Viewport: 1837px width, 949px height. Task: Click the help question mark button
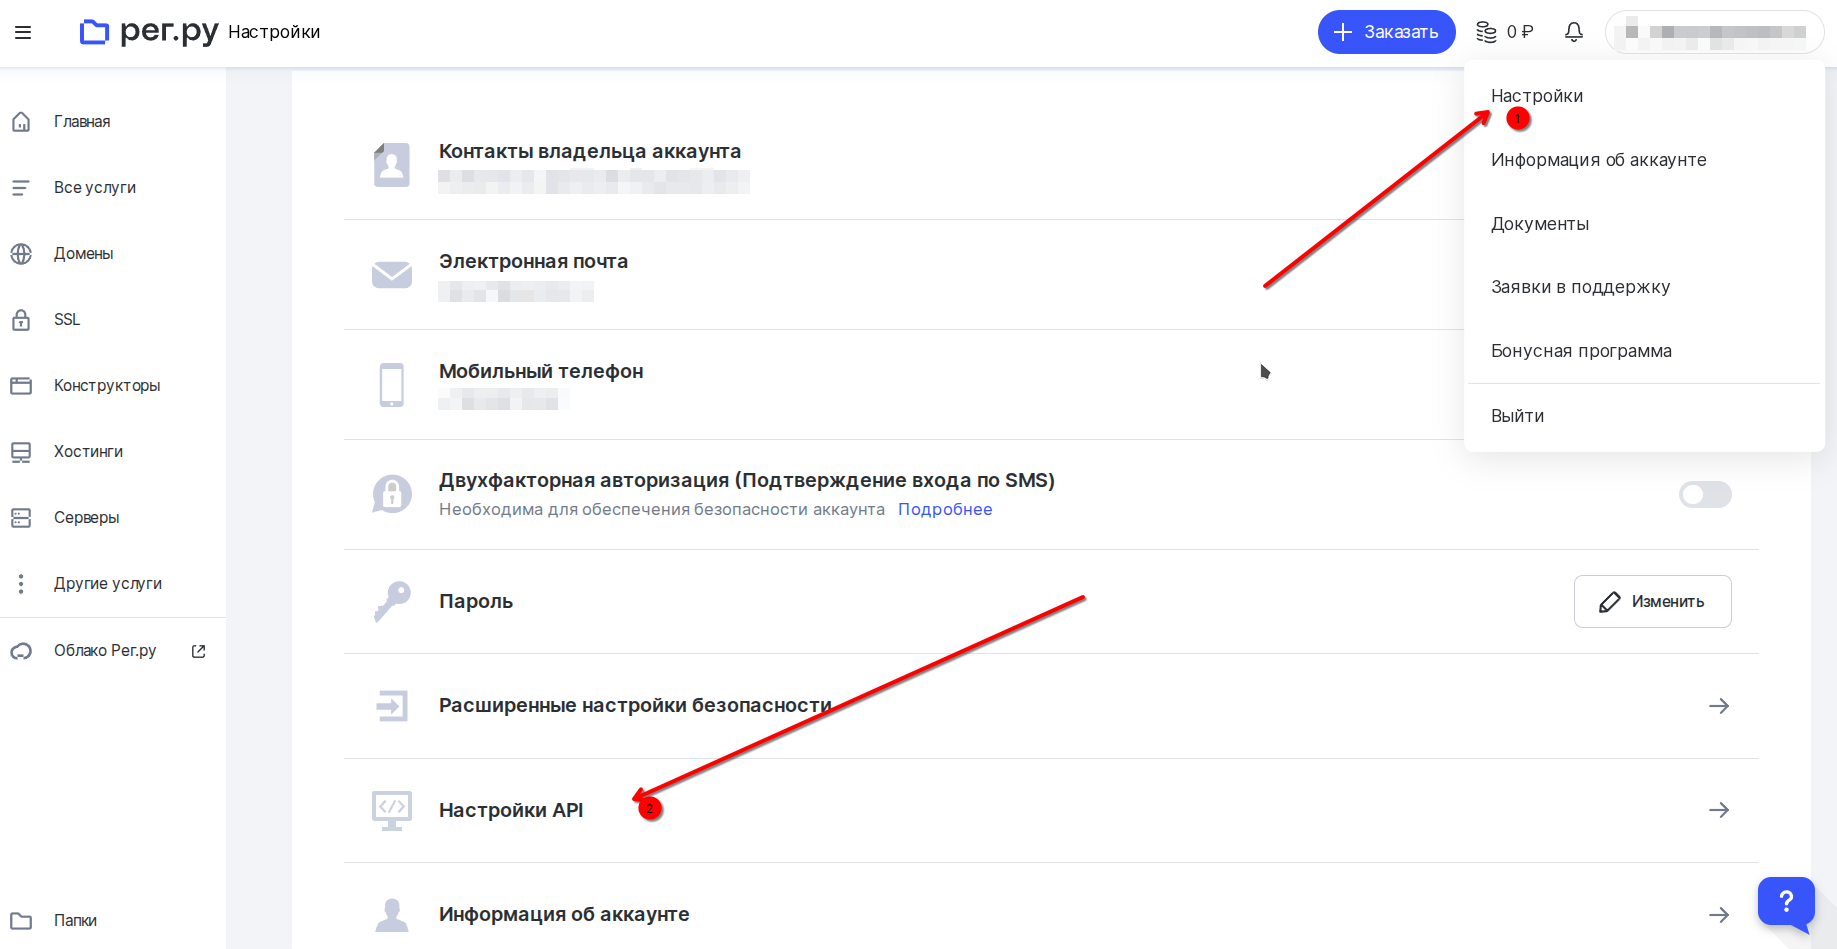(x=1786, y=902)
